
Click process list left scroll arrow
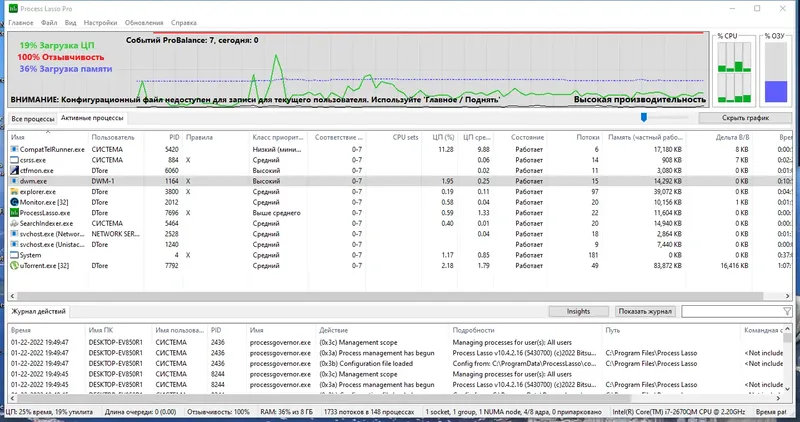(x=12, y=296)
